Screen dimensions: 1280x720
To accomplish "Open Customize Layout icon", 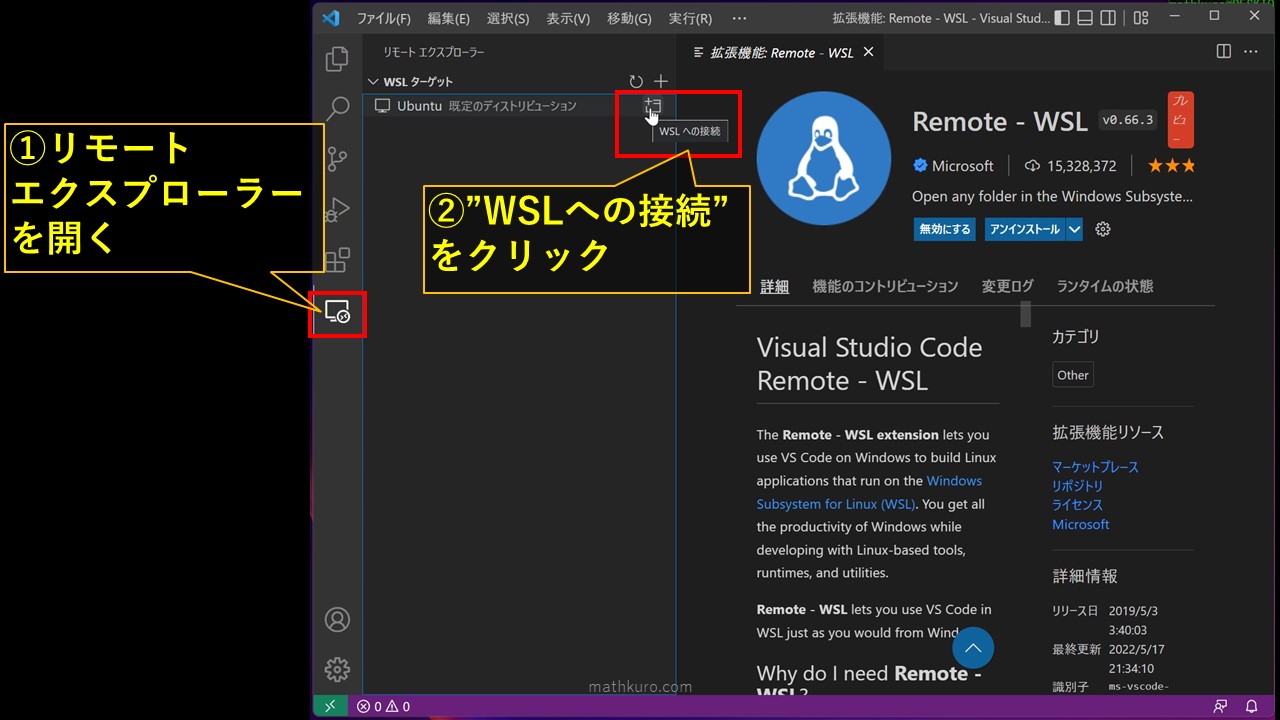I will tap(1141, 18).
